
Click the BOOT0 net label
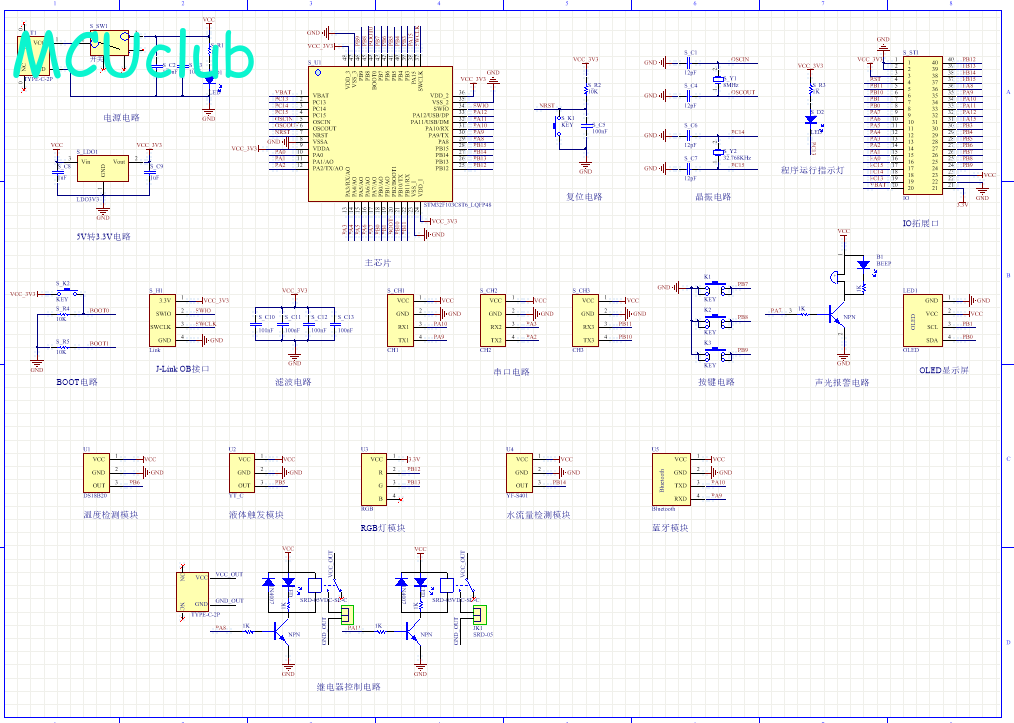point(100,310)
